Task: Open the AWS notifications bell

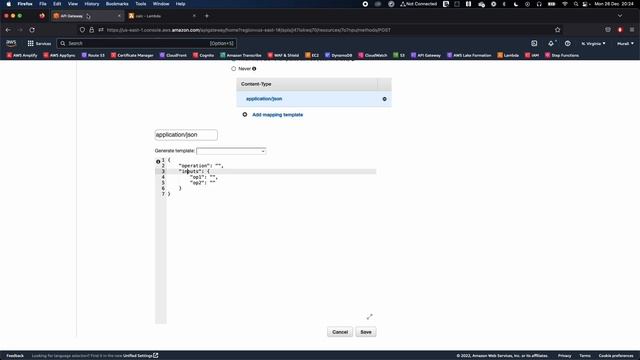Action: pos(551,43)
